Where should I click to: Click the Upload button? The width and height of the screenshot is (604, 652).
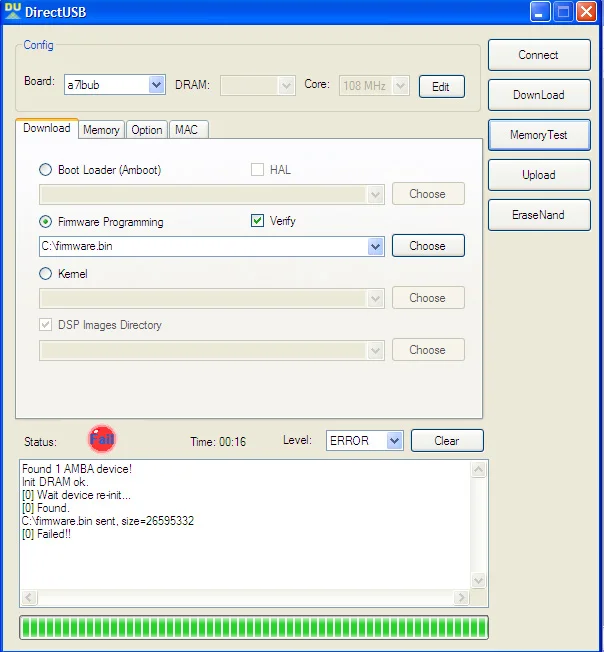[x=539, y=175]
